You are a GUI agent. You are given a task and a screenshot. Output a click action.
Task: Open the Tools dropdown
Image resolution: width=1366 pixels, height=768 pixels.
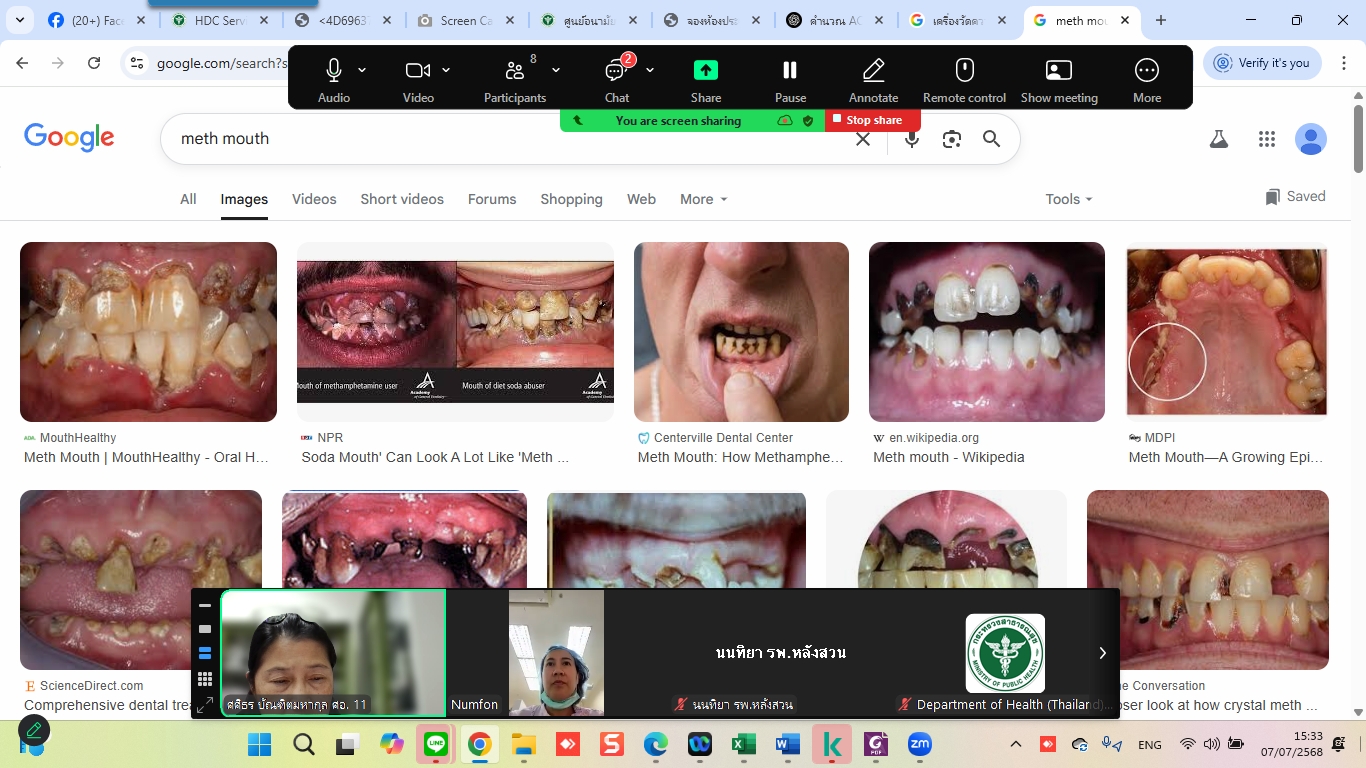click(x=1068, y=199)
